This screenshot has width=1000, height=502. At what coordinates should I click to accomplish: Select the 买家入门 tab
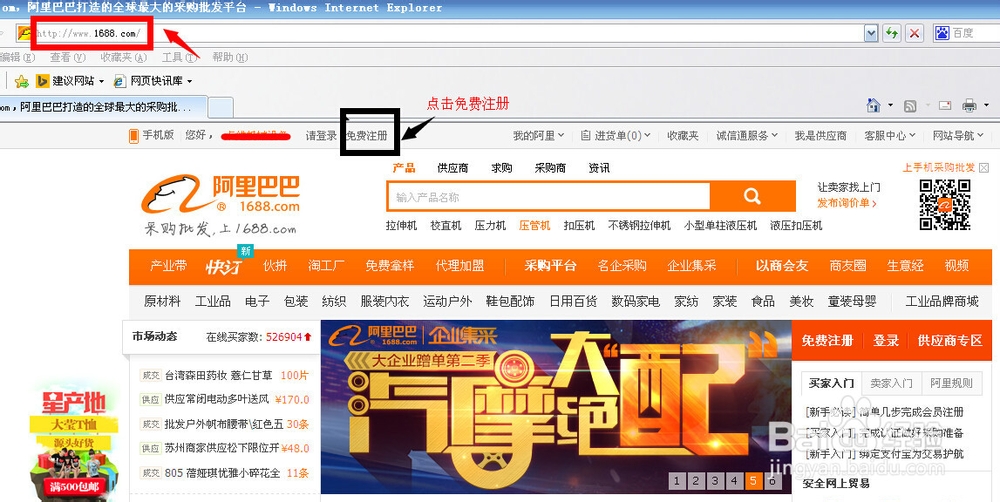coord(831,383)
